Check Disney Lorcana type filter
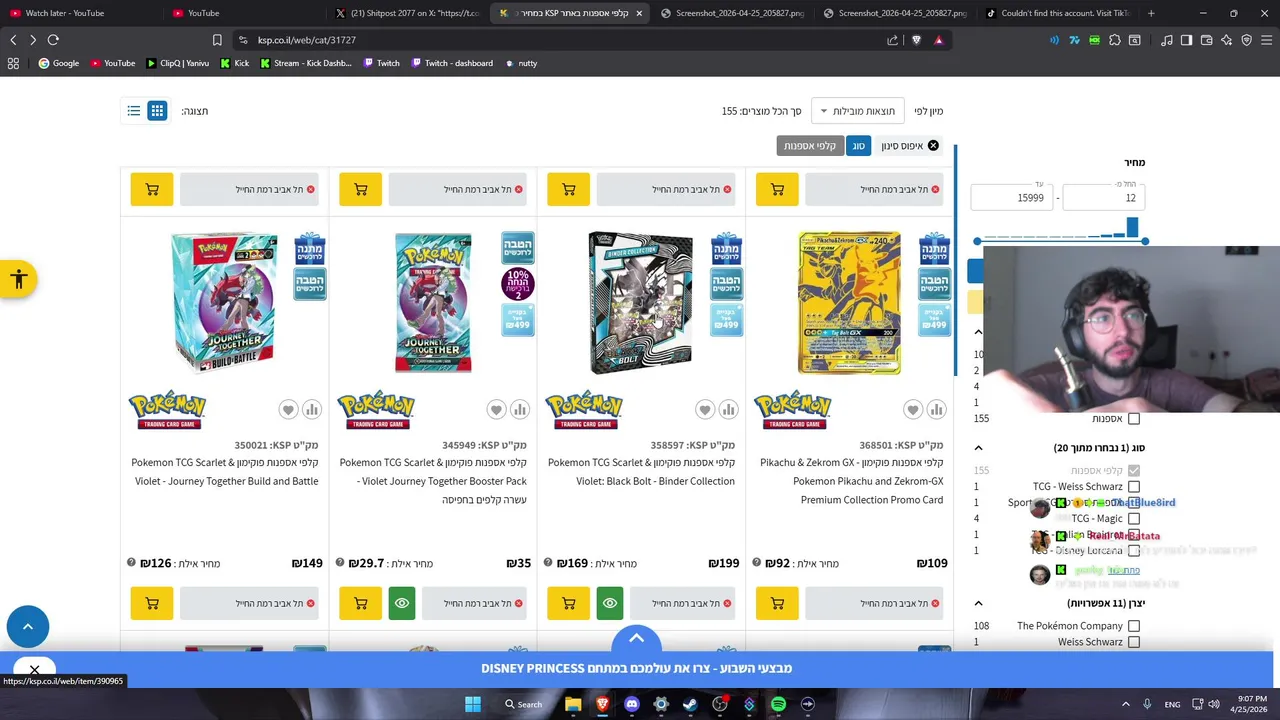Image resolution: width=1280 pixels, height=720 pixels. tap(1133, 551)
